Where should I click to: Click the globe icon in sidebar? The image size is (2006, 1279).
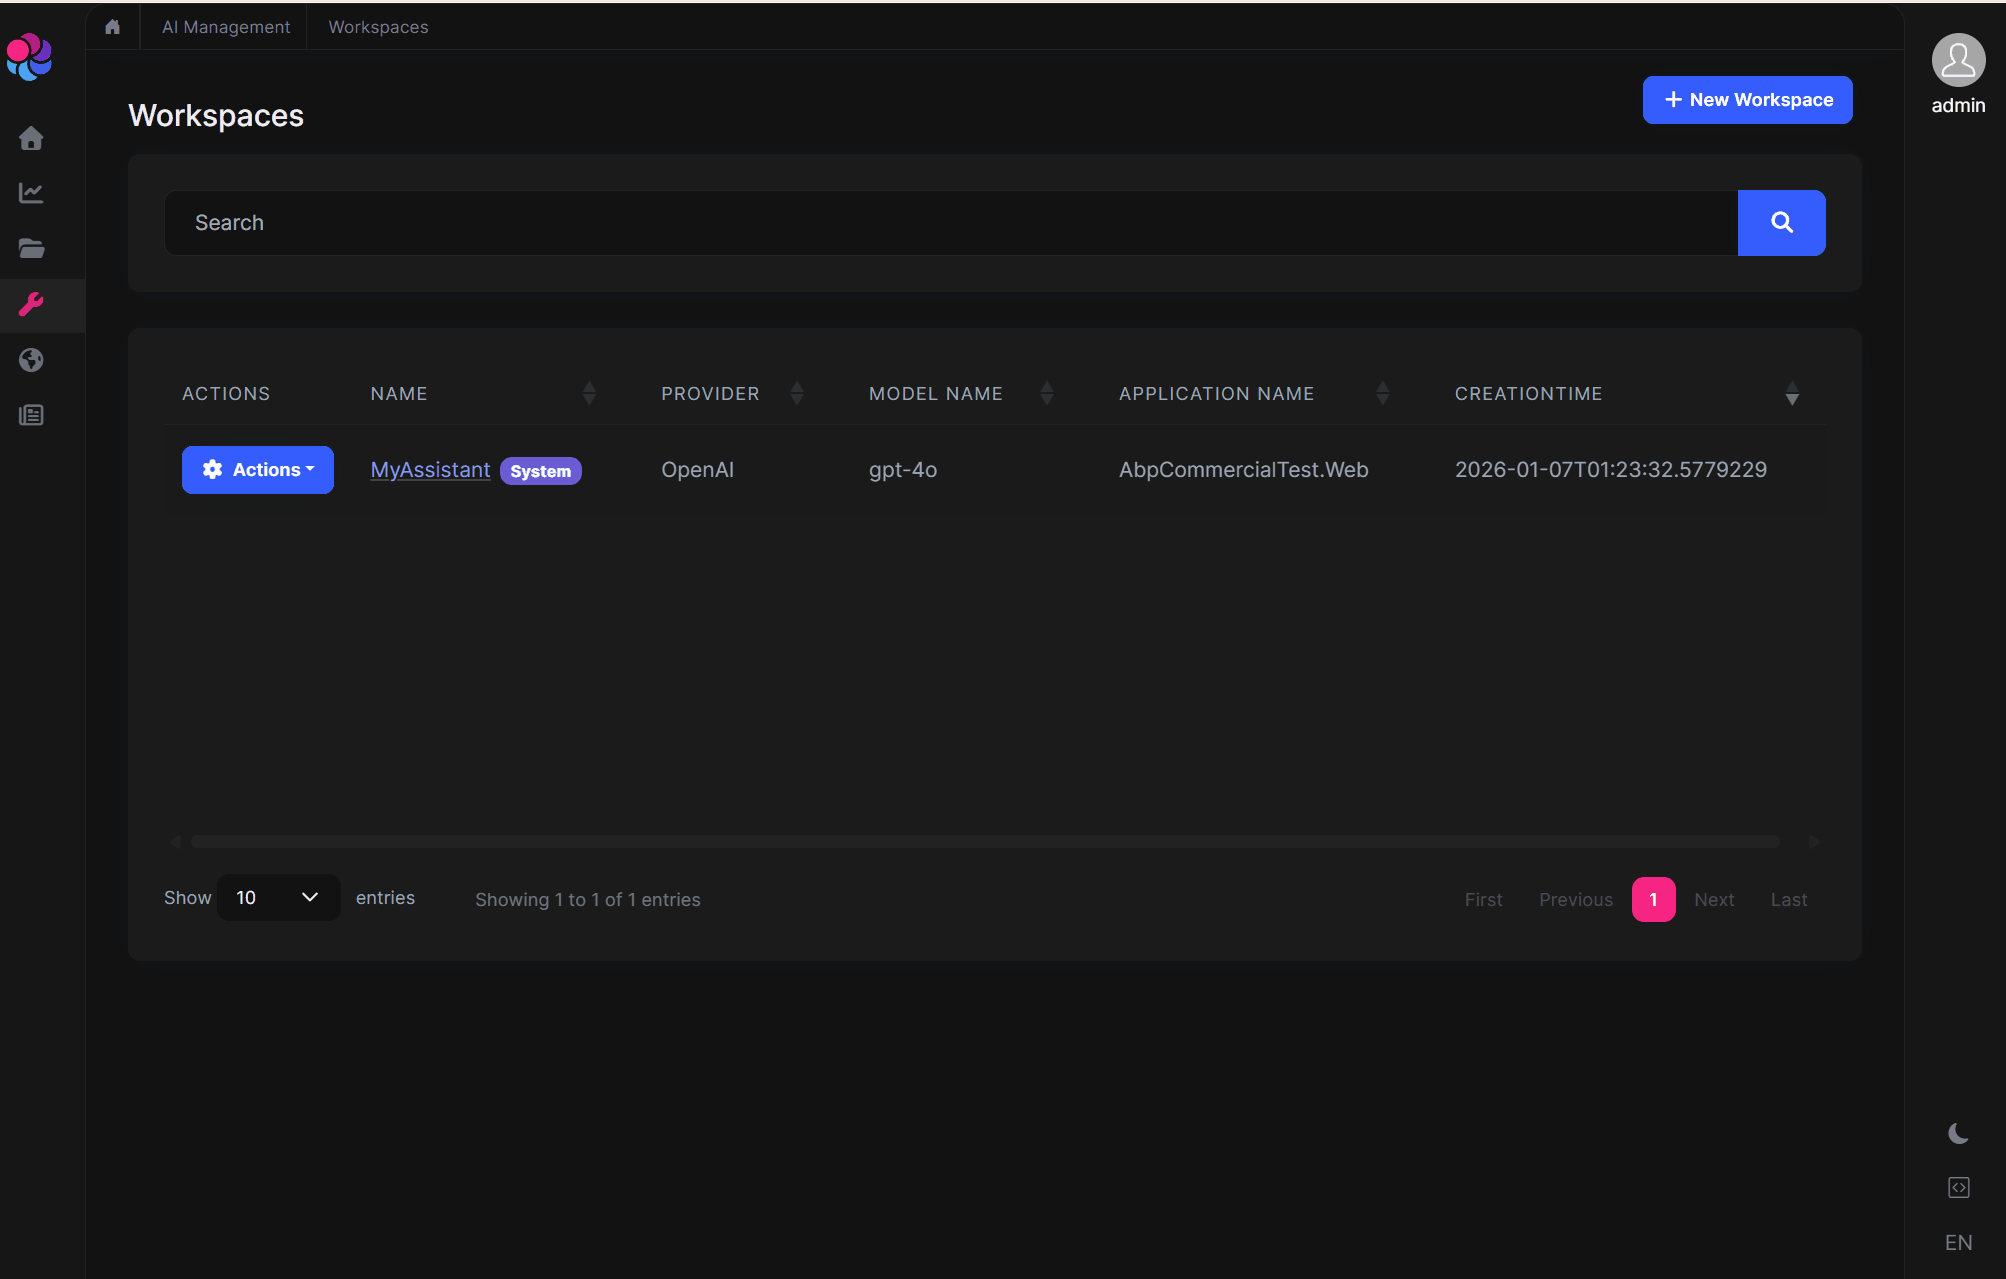click(x=31, y=360)
